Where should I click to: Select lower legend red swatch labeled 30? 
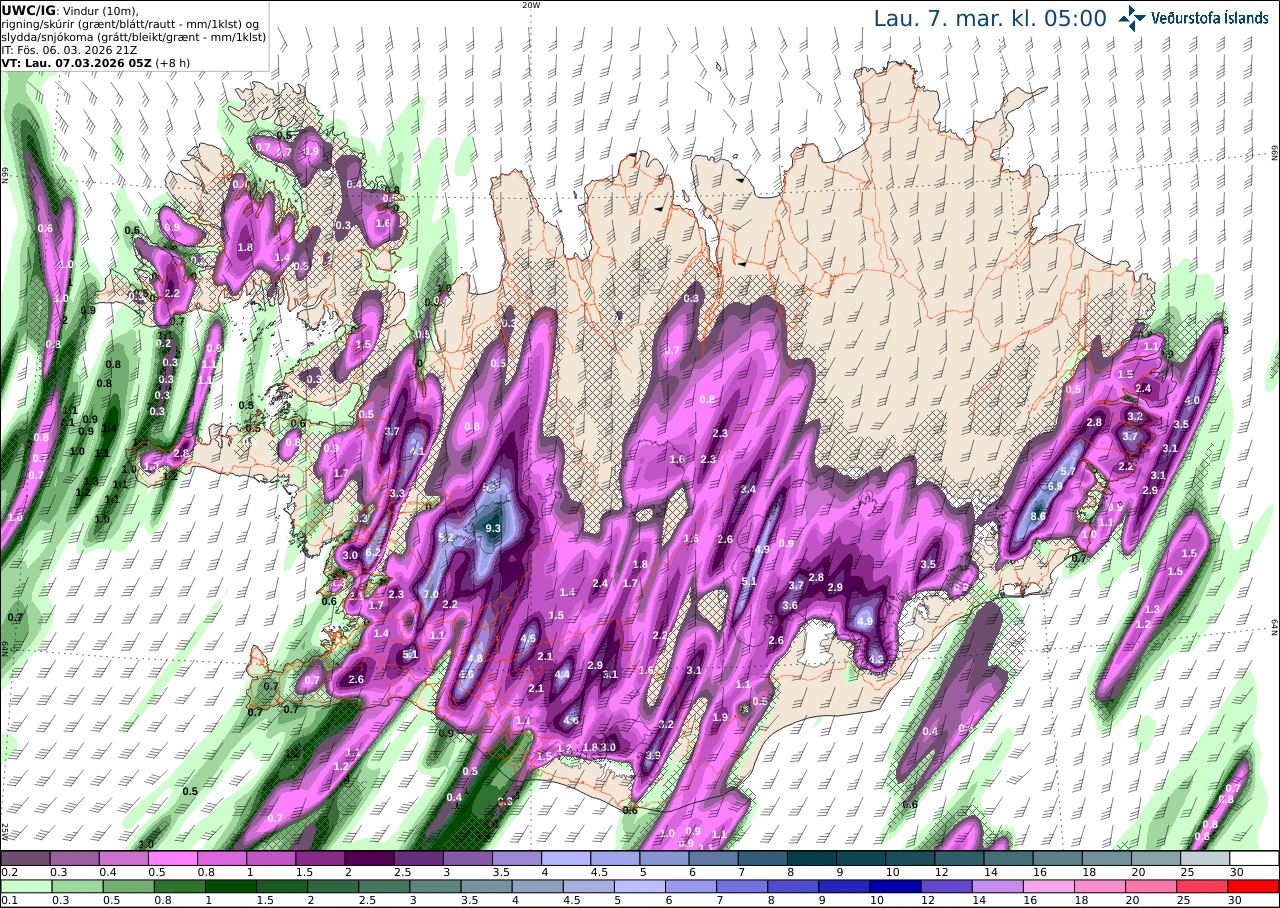(x=1255, y=886)
